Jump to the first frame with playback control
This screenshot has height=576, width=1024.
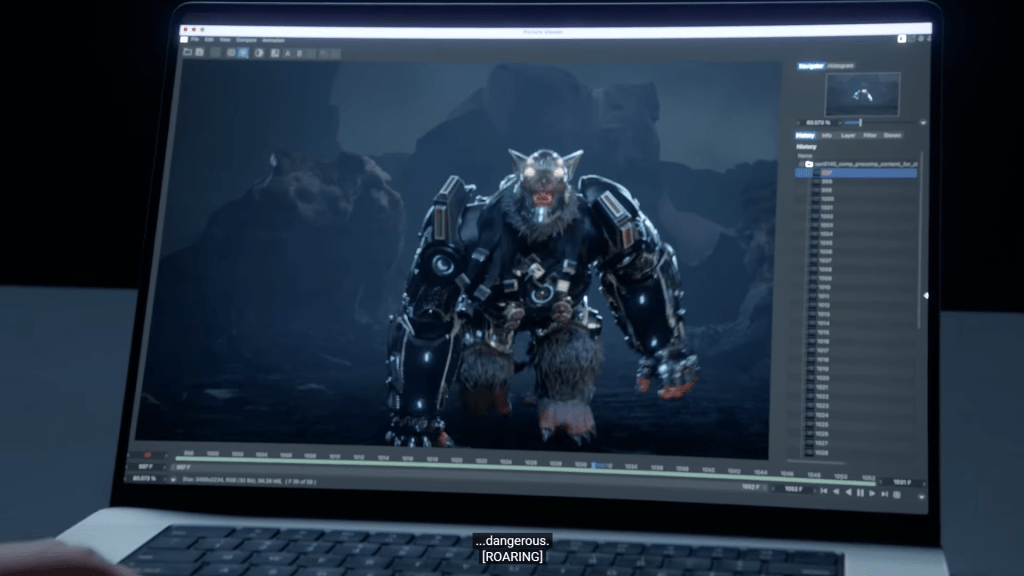[x=823, y=492]
